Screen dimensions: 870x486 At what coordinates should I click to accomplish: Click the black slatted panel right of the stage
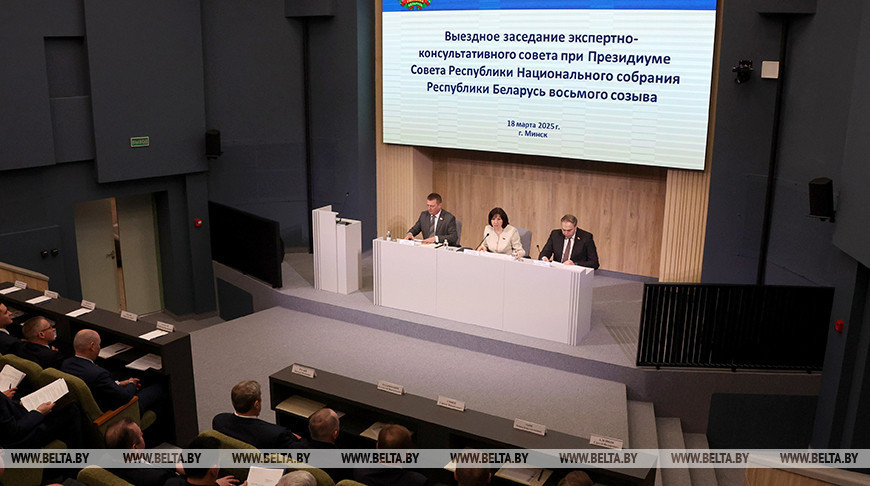[734, 326]
